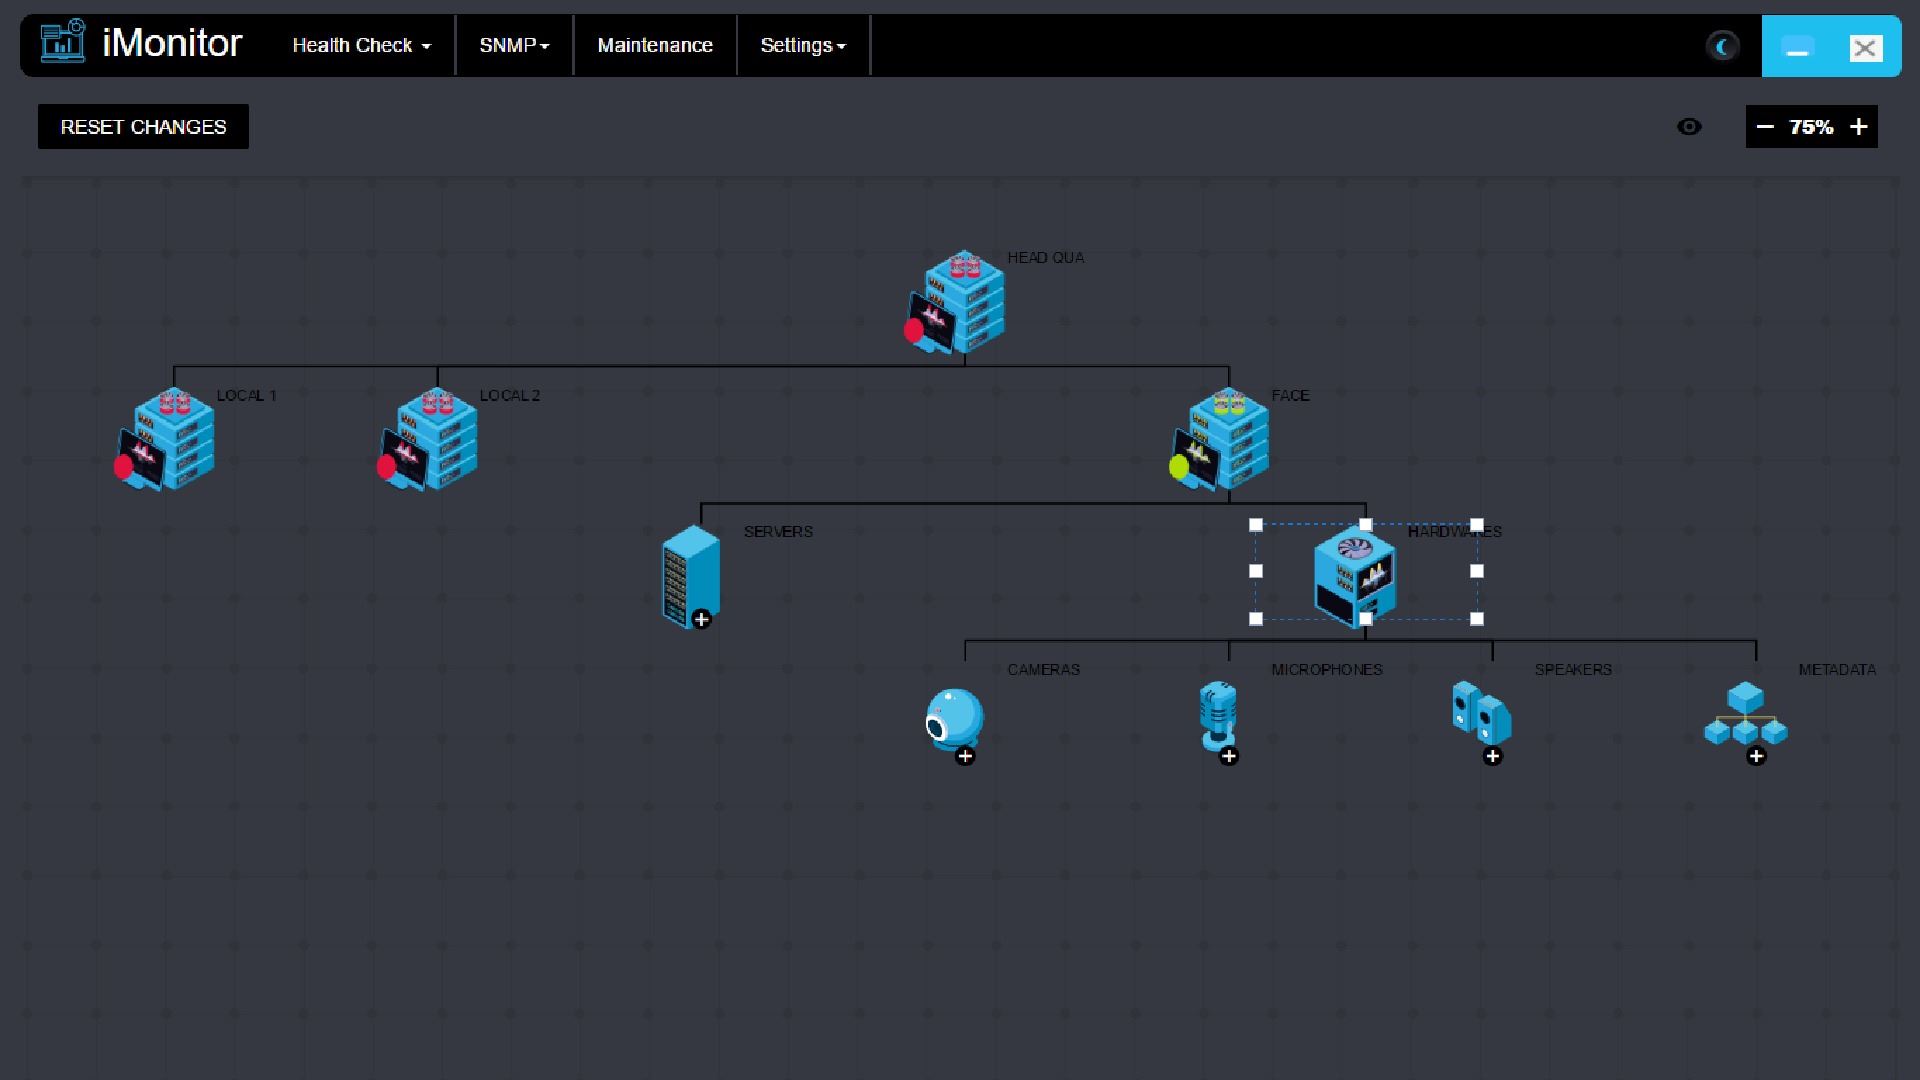Image resolution: width=1920 pixels, height=1080 pixels.
Task: Click the SPEAKERS label
Action: [x=1573, y=670]
